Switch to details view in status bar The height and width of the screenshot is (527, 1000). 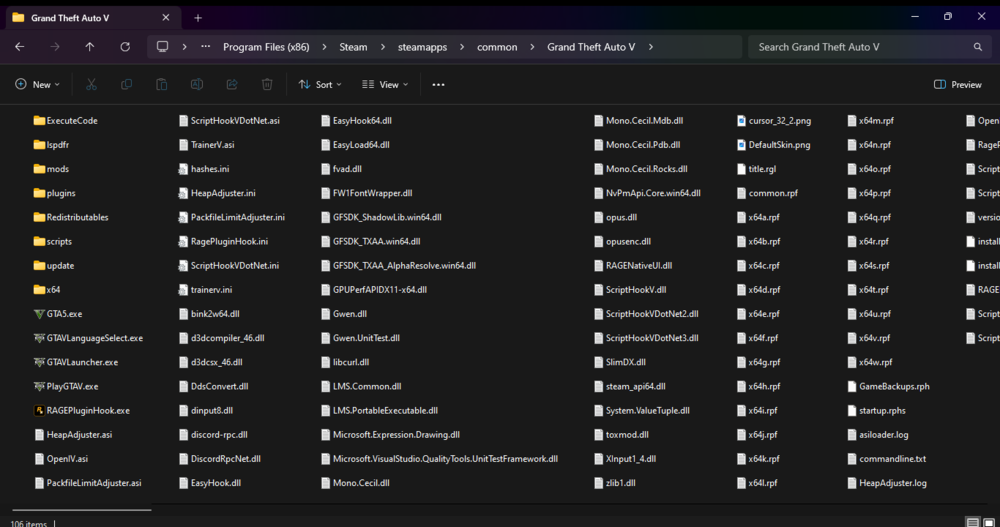tap(973, 522)
